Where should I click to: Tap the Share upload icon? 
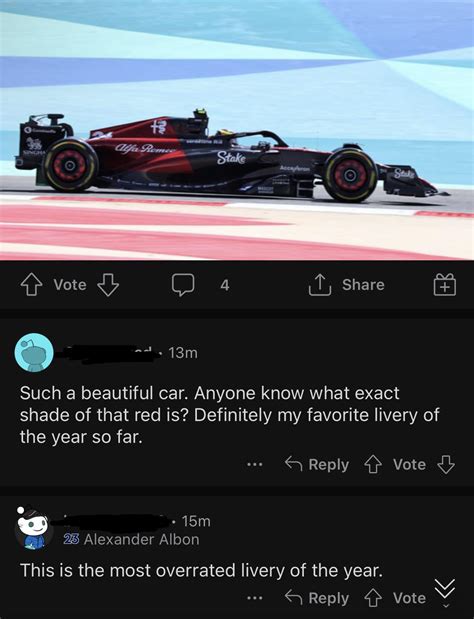[318, 285]
